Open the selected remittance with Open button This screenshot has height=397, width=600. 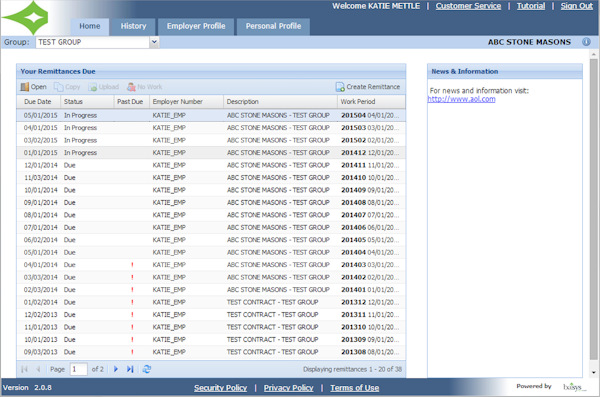33,87
